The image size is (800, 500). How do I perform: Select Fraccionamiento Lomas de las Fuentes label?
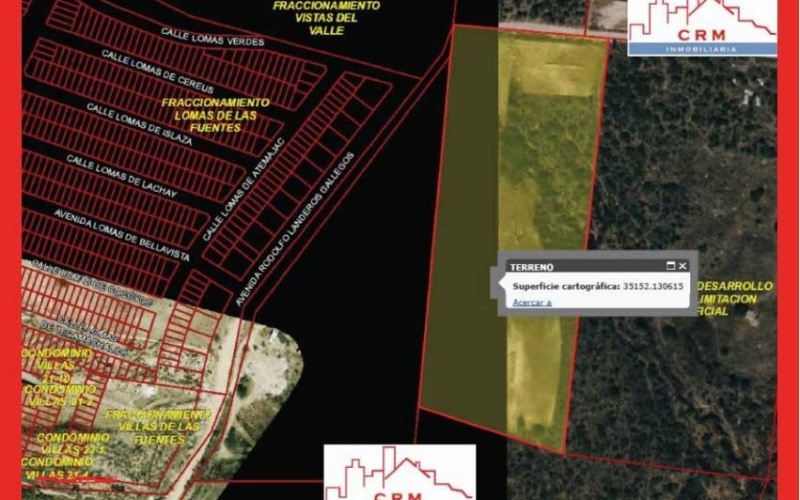pos(214,115)
